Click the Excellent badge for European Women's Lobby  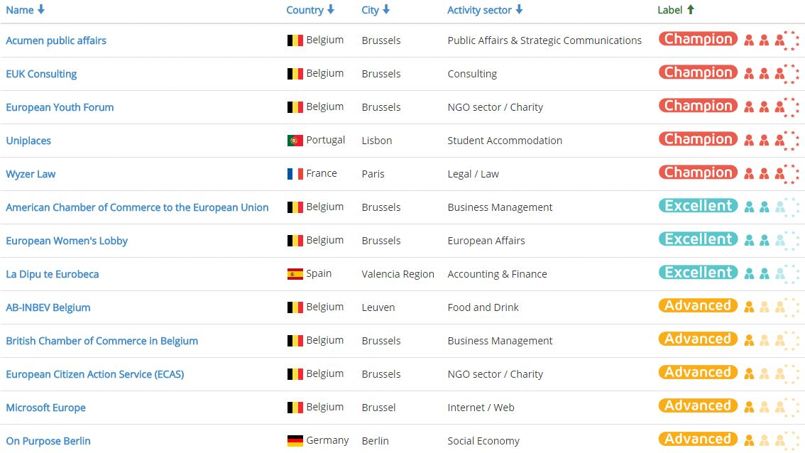pos(698,239)
